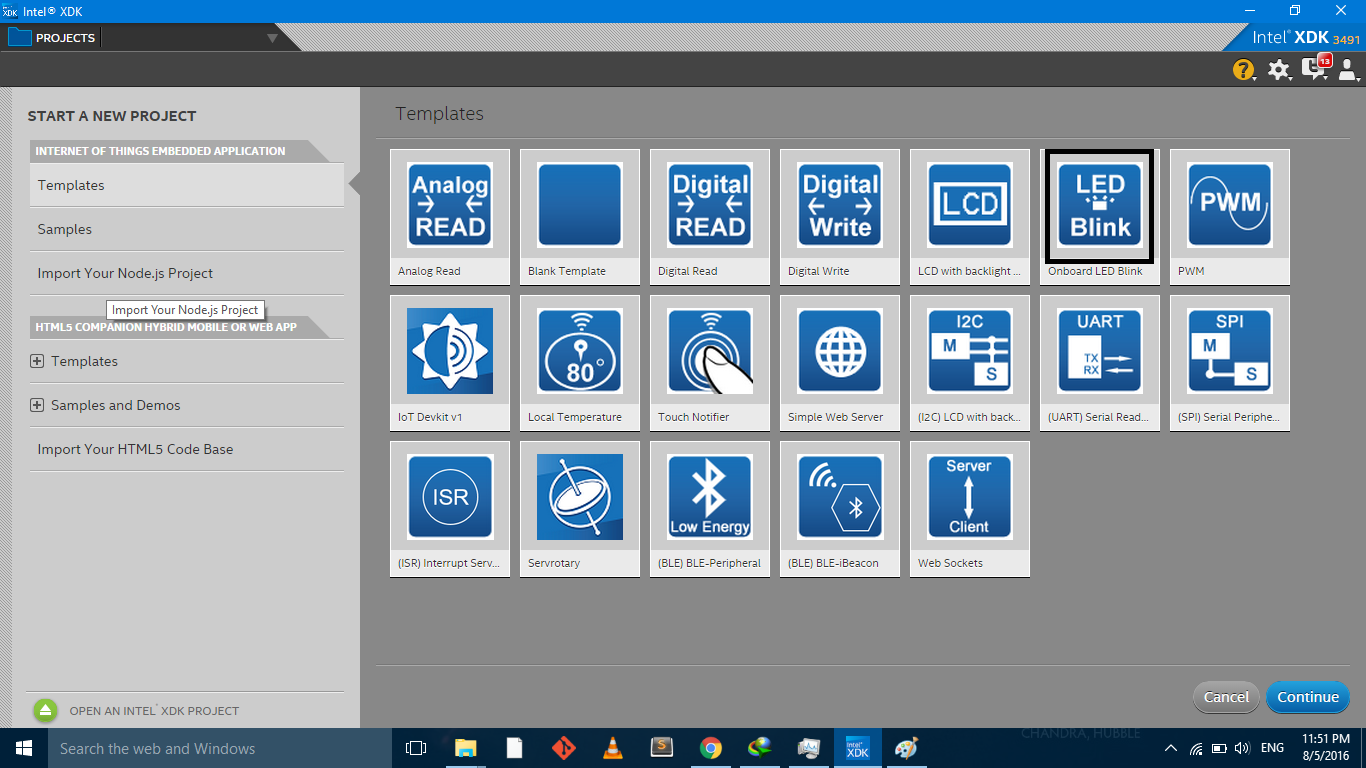Focus the Windows search box

point(220,748)
